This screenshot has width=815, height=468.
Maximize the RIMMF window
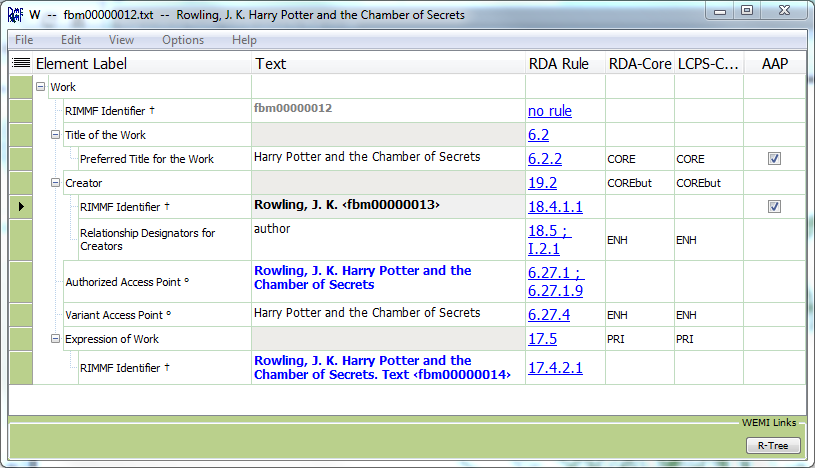pyautogui.click(x=747, y=10)
